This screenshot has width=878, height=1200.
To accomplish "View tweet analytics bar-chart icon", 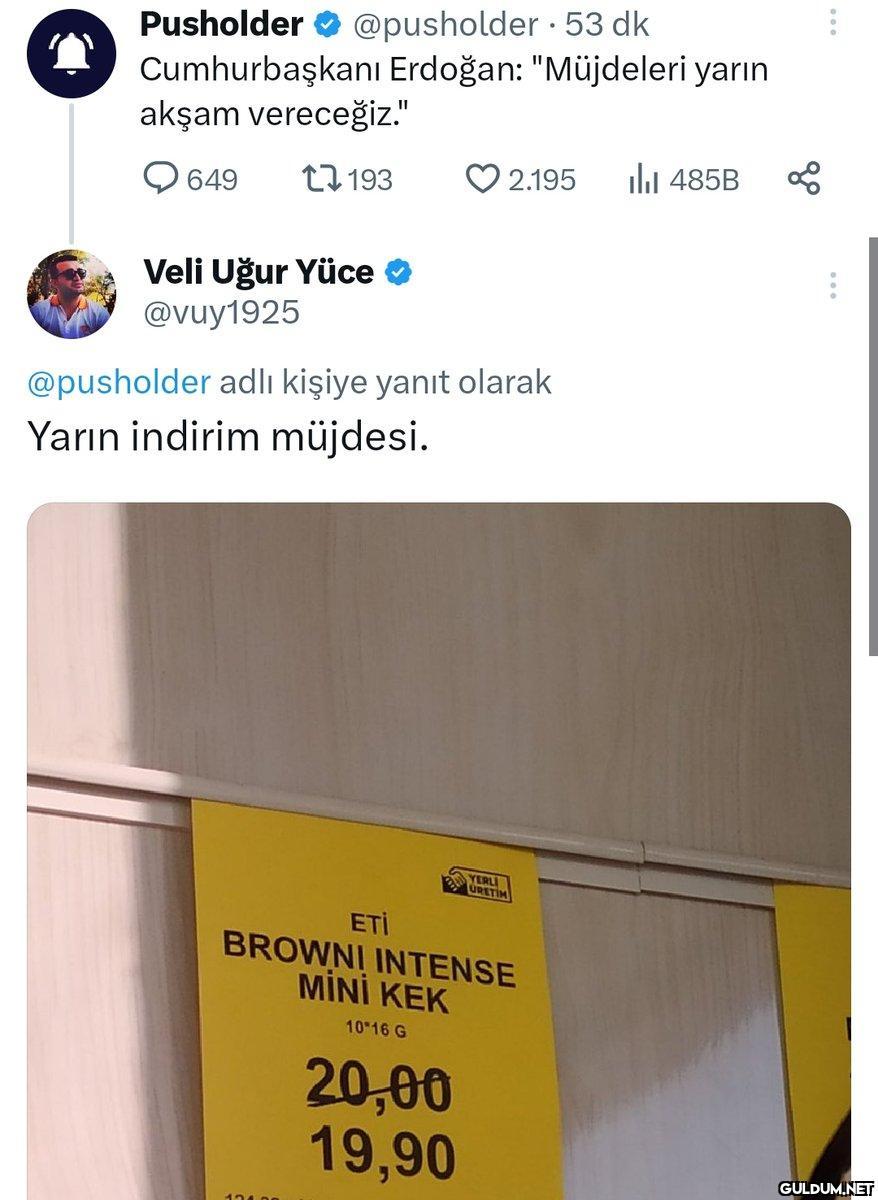I will pyautogui.click(x=643, y=180).
